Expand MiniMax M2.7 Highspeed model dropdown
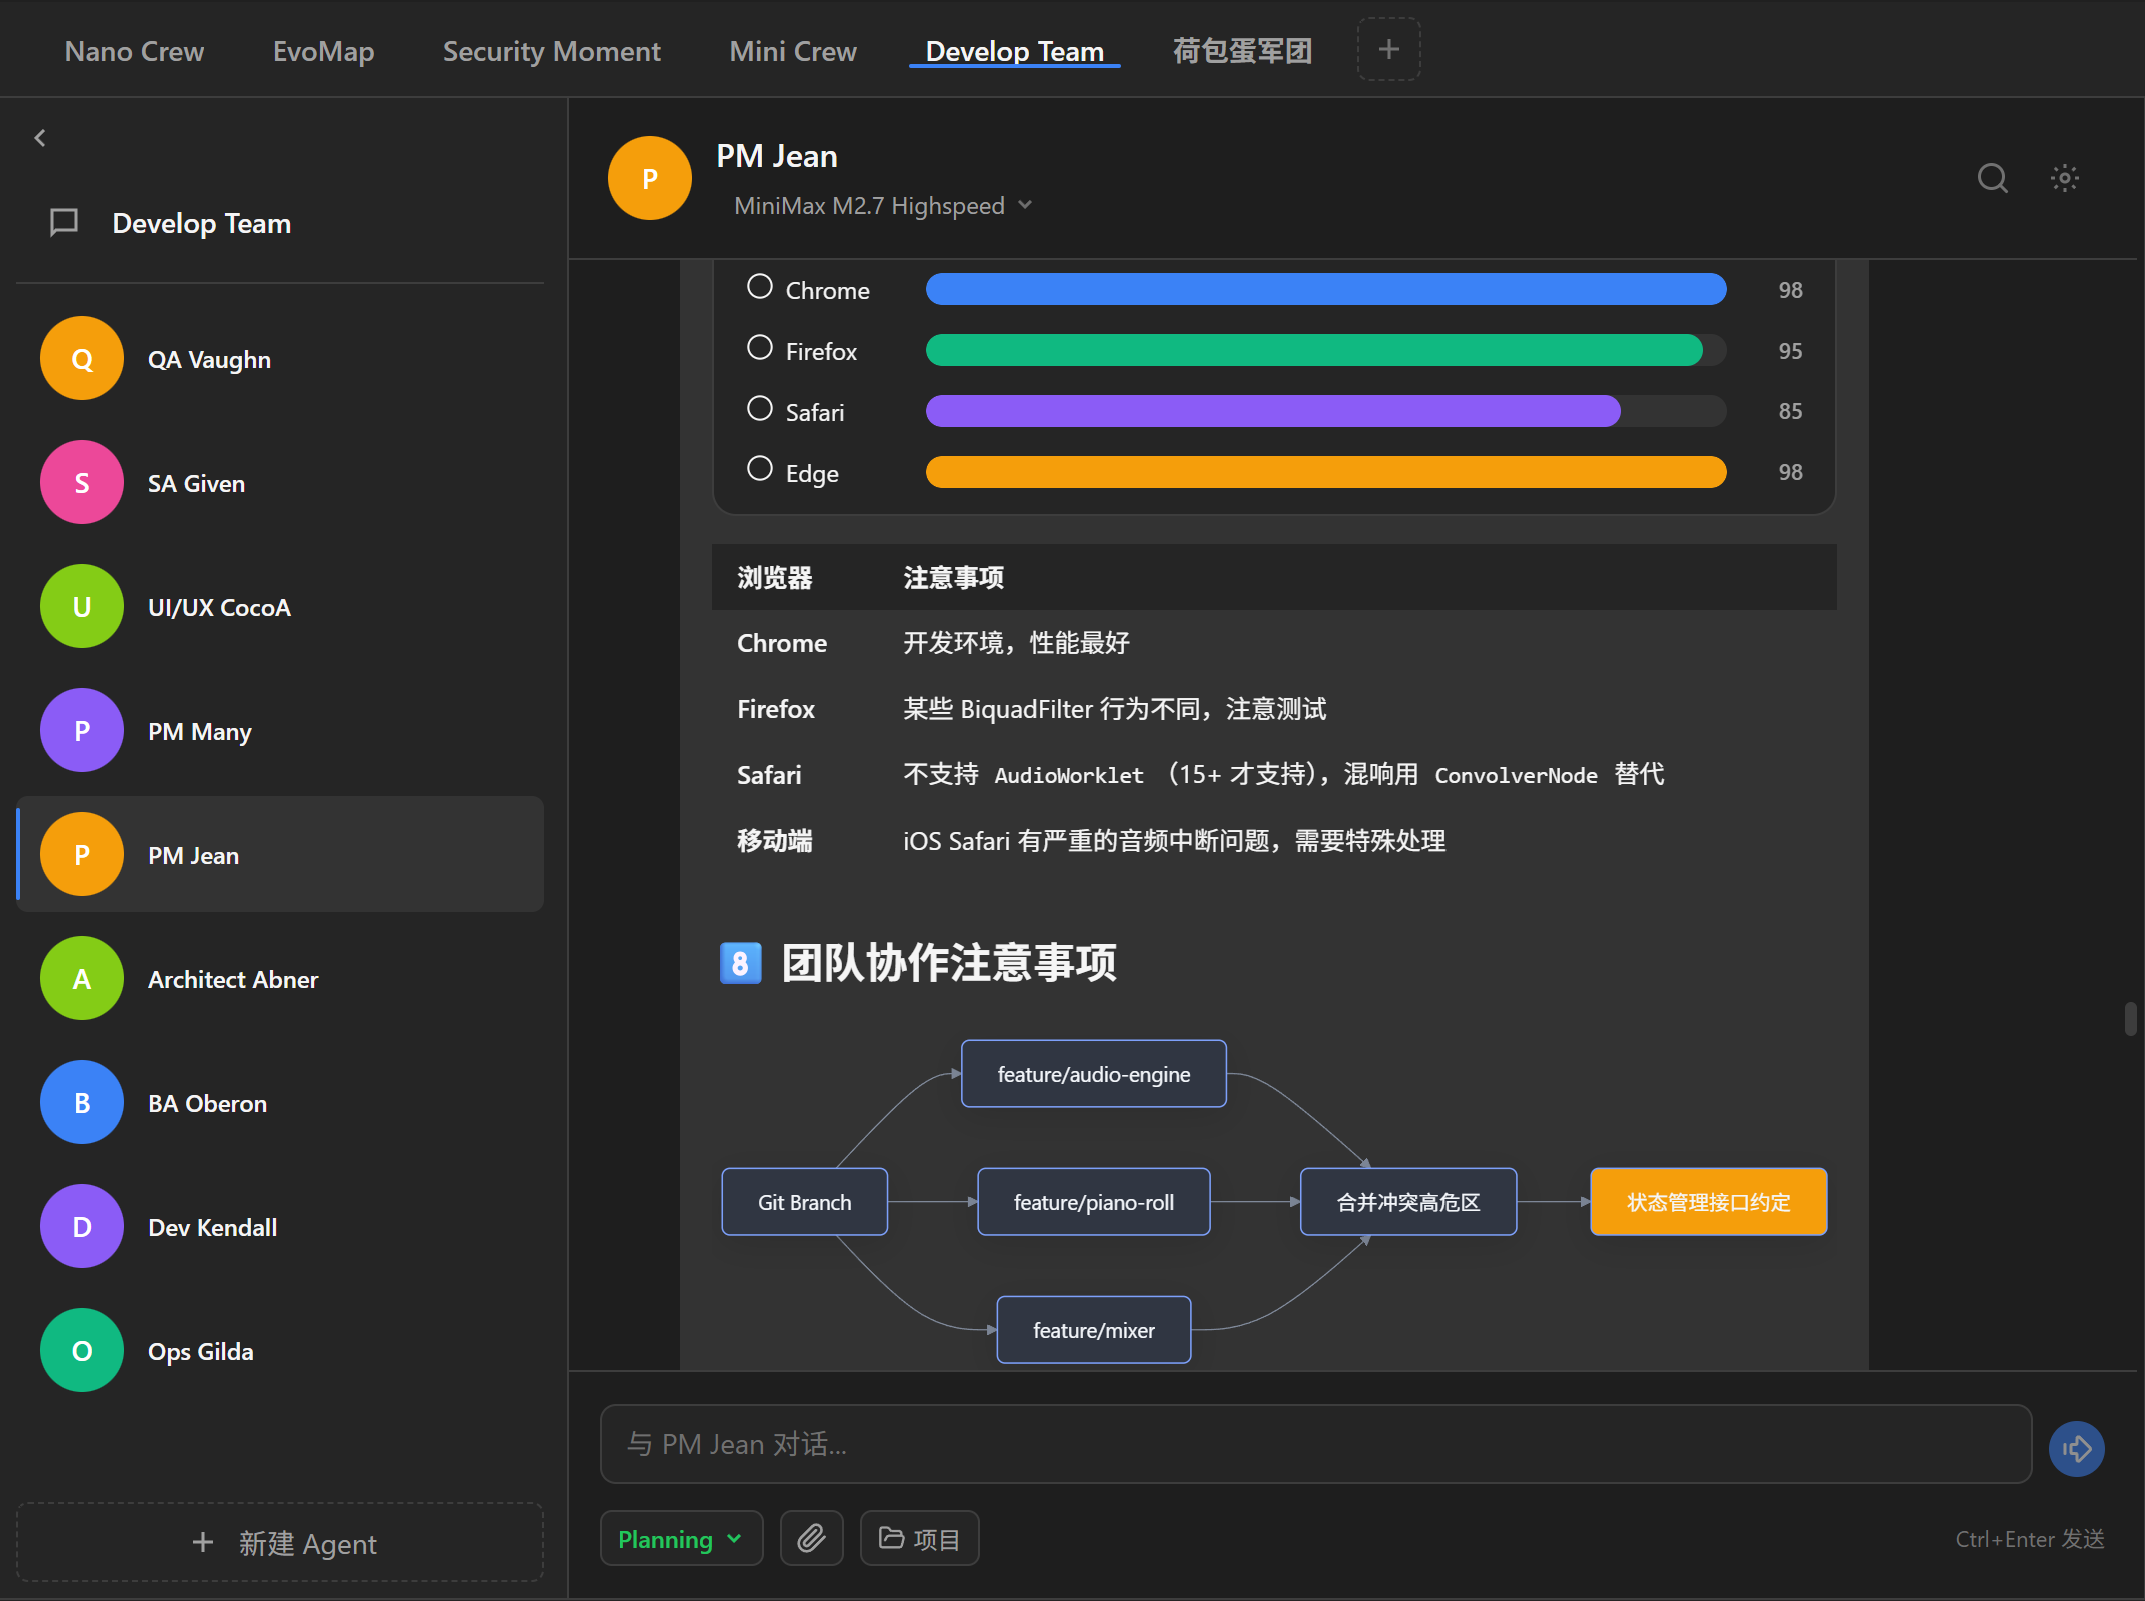 tap(883, 205)
